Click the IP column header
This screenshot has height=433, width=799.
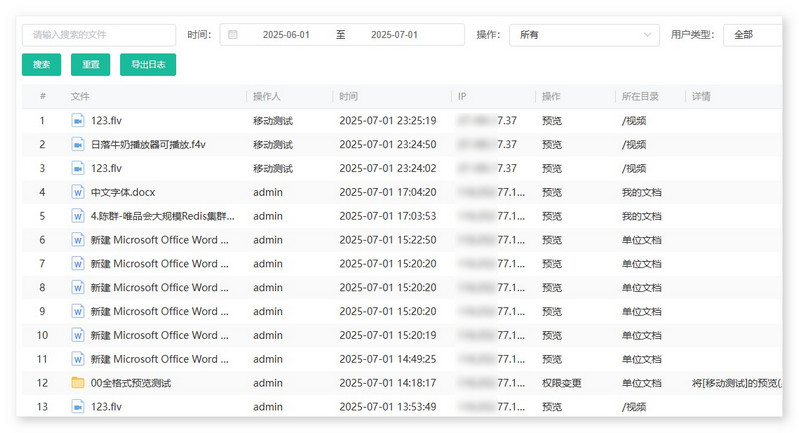[462, 96]
